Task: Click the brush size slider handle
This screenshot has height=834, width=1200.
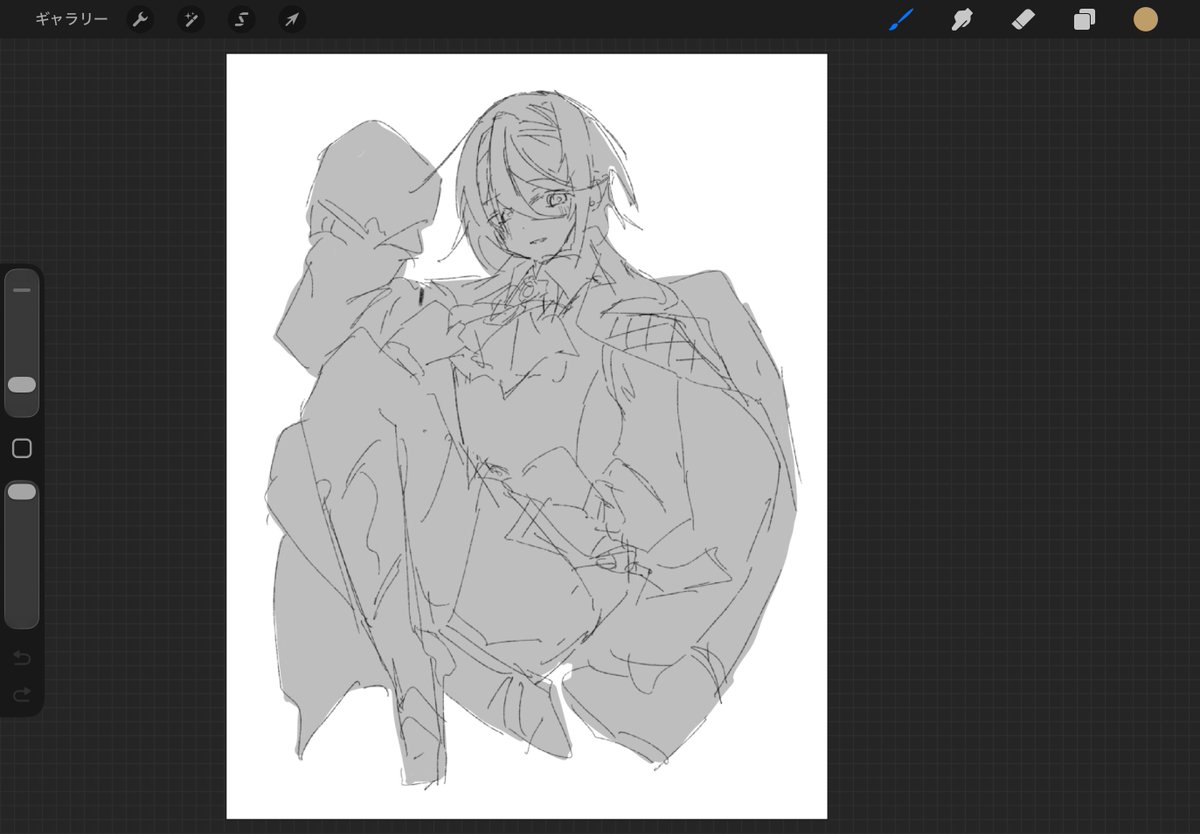Action: pyautogui.click(x=22, y=385)
